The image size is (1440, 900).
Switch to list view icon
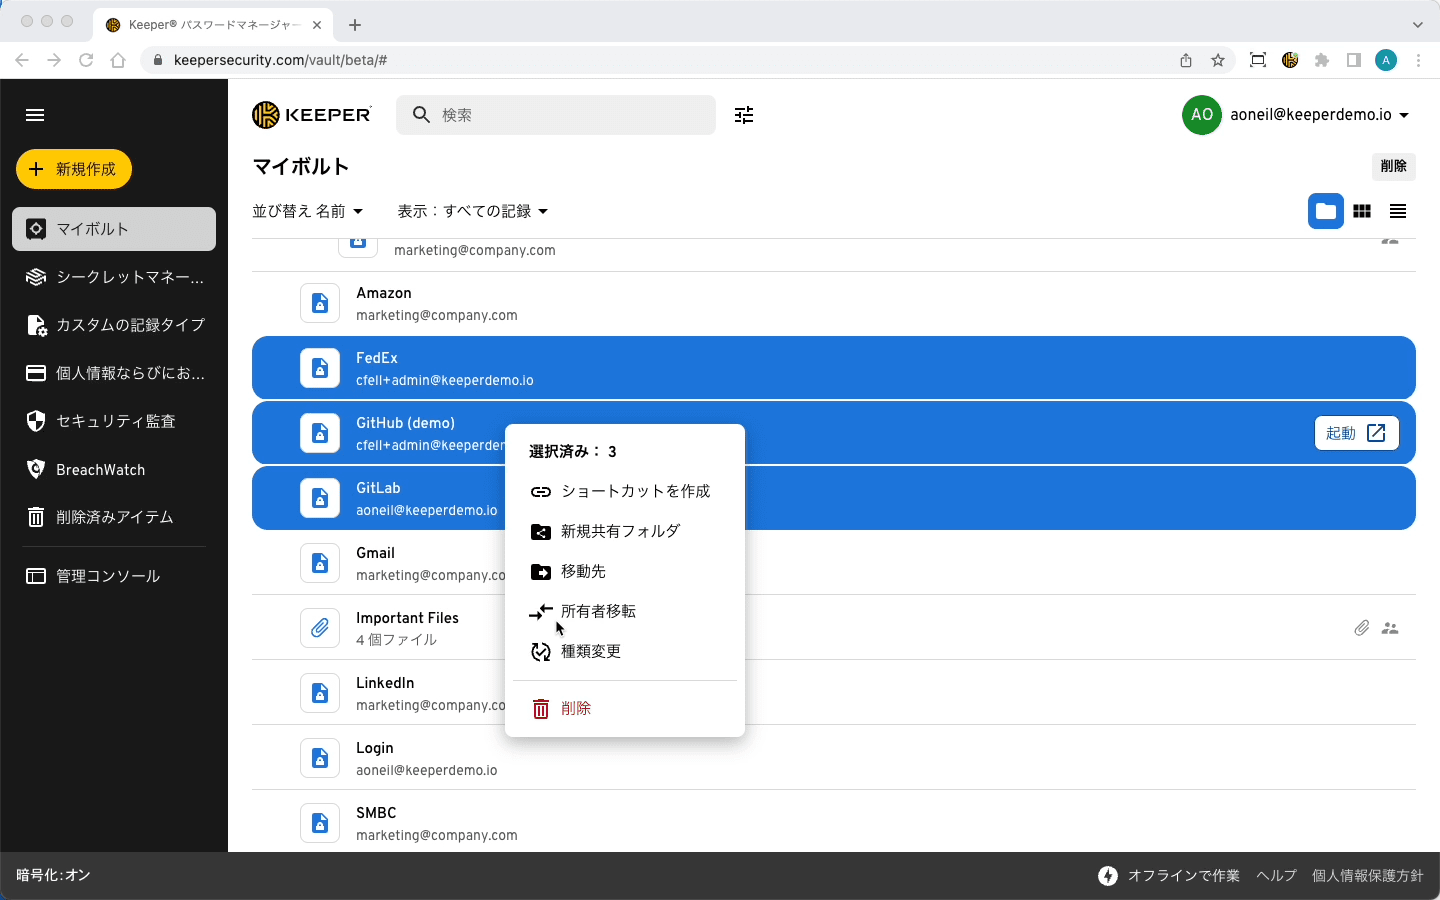(x=1398, y=211)
